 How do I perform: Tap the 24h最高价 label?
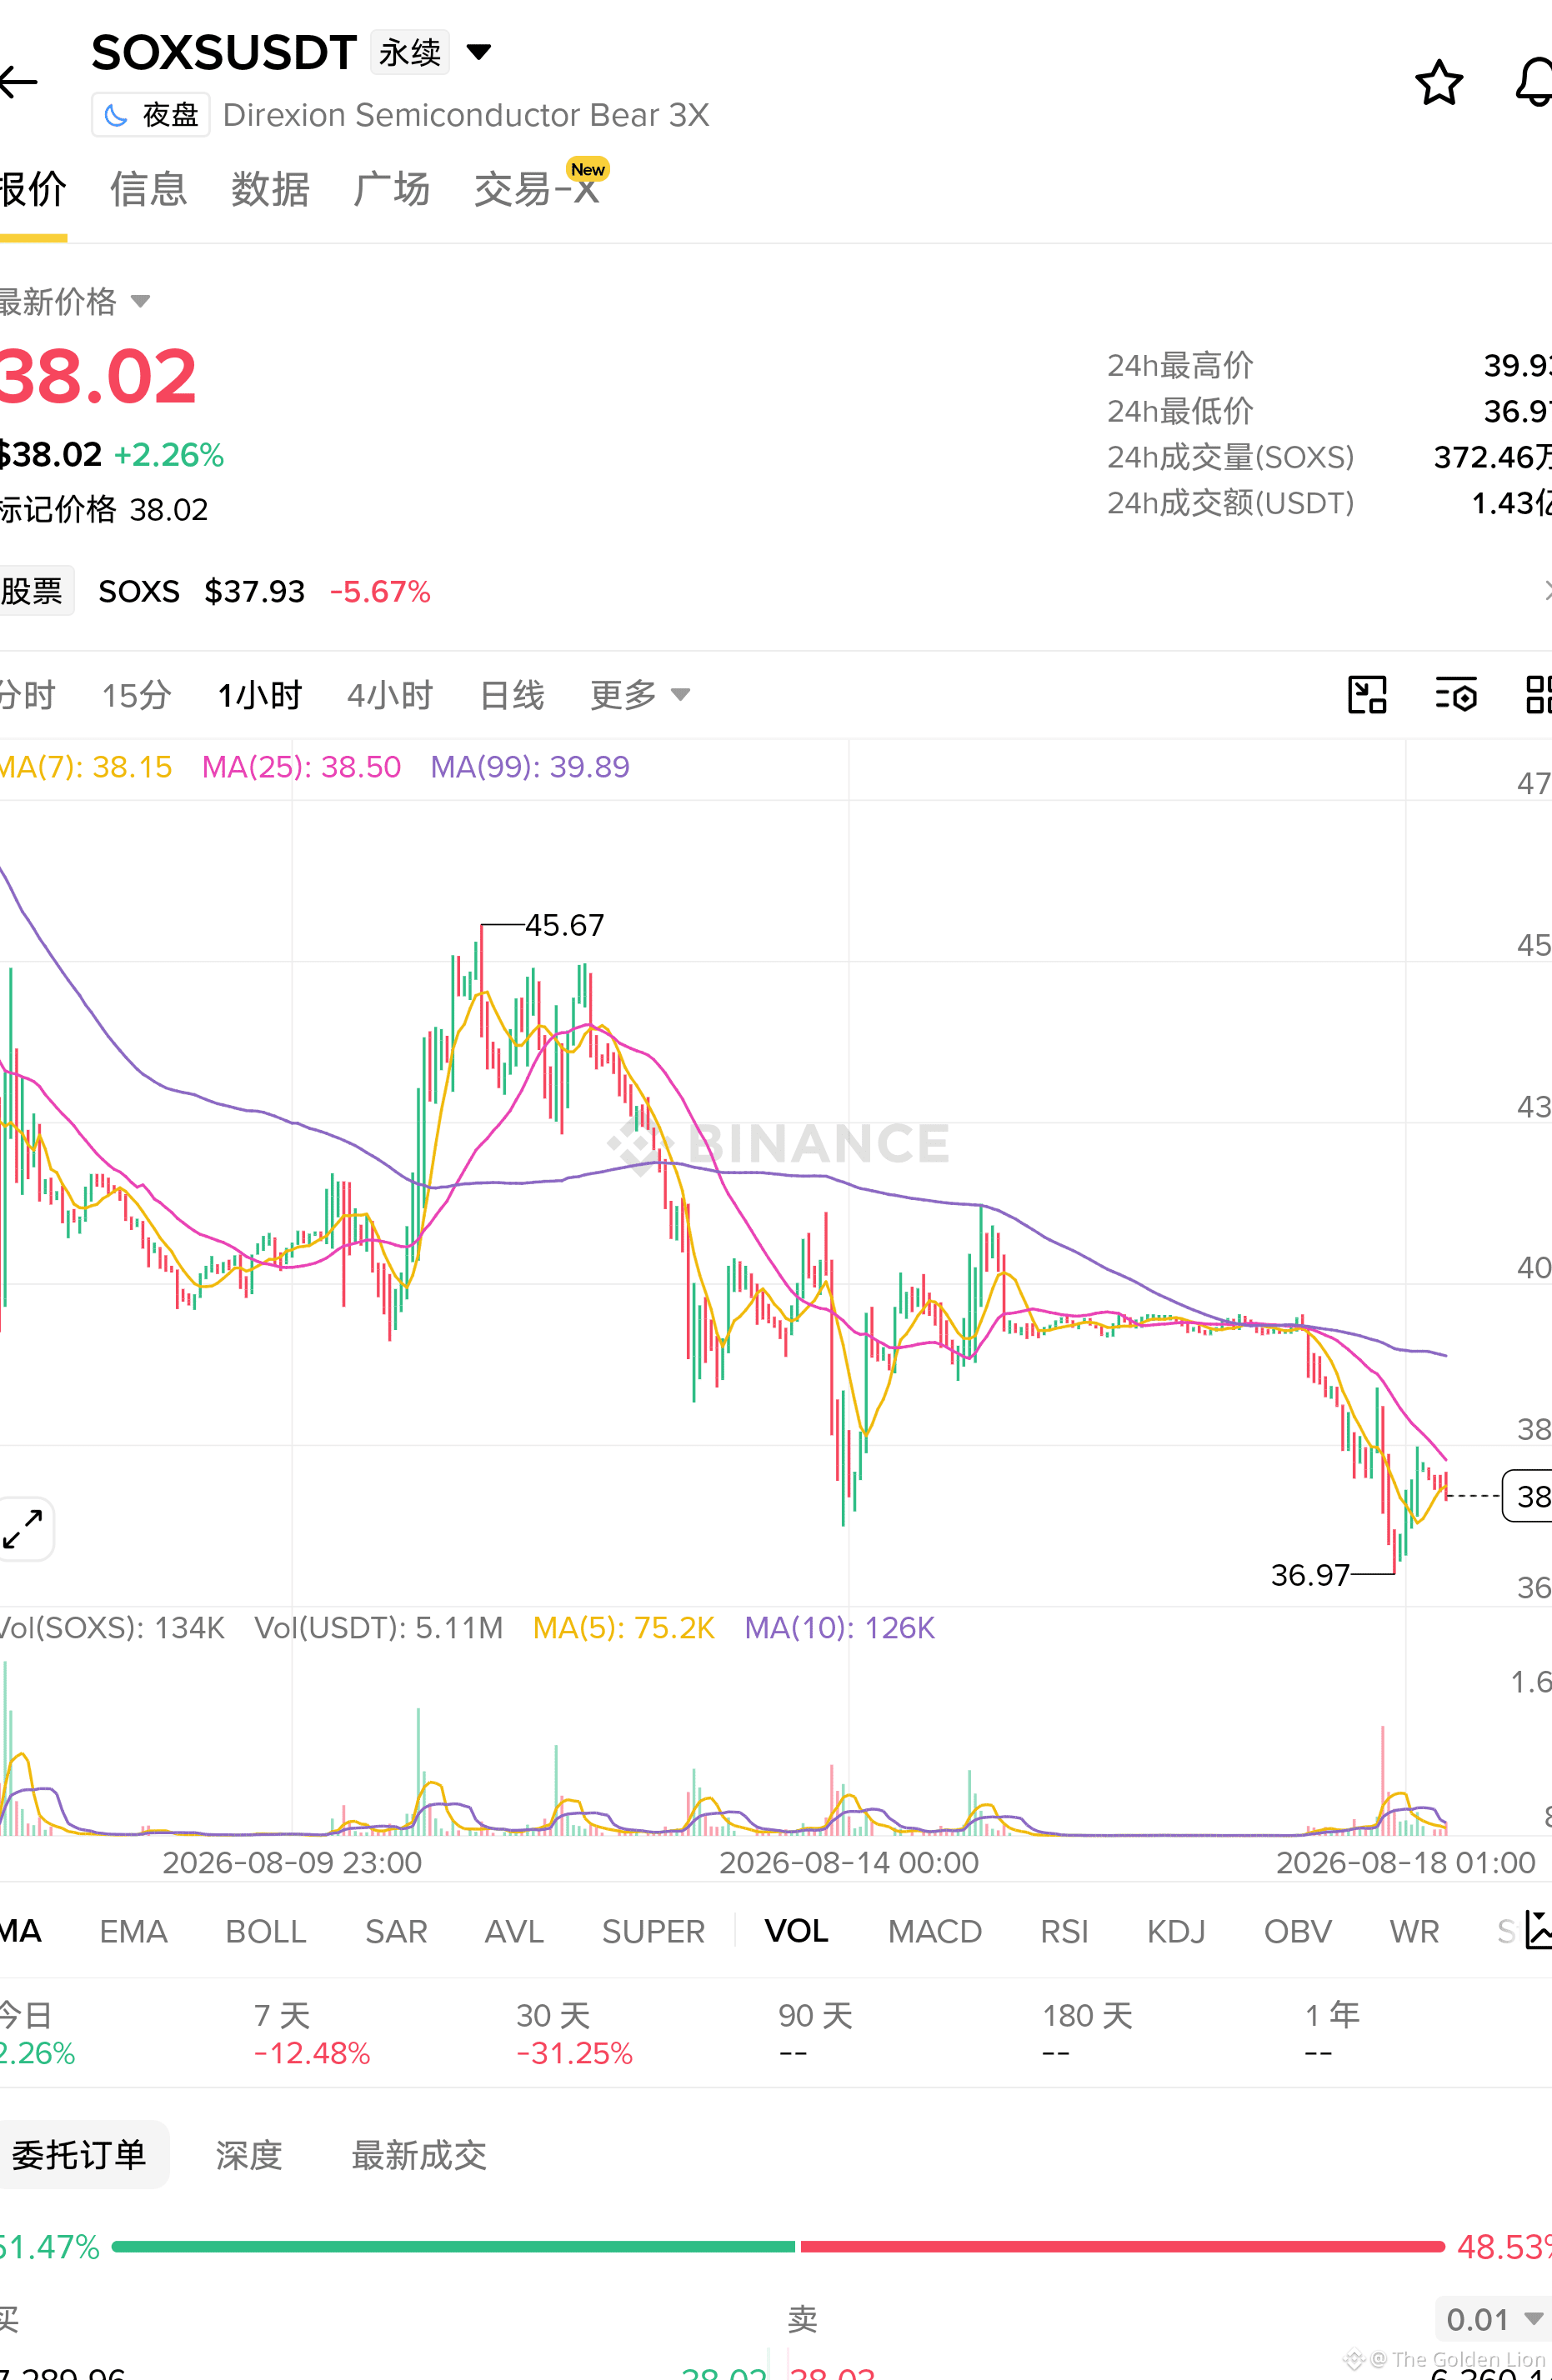(x=1180, y=365)
